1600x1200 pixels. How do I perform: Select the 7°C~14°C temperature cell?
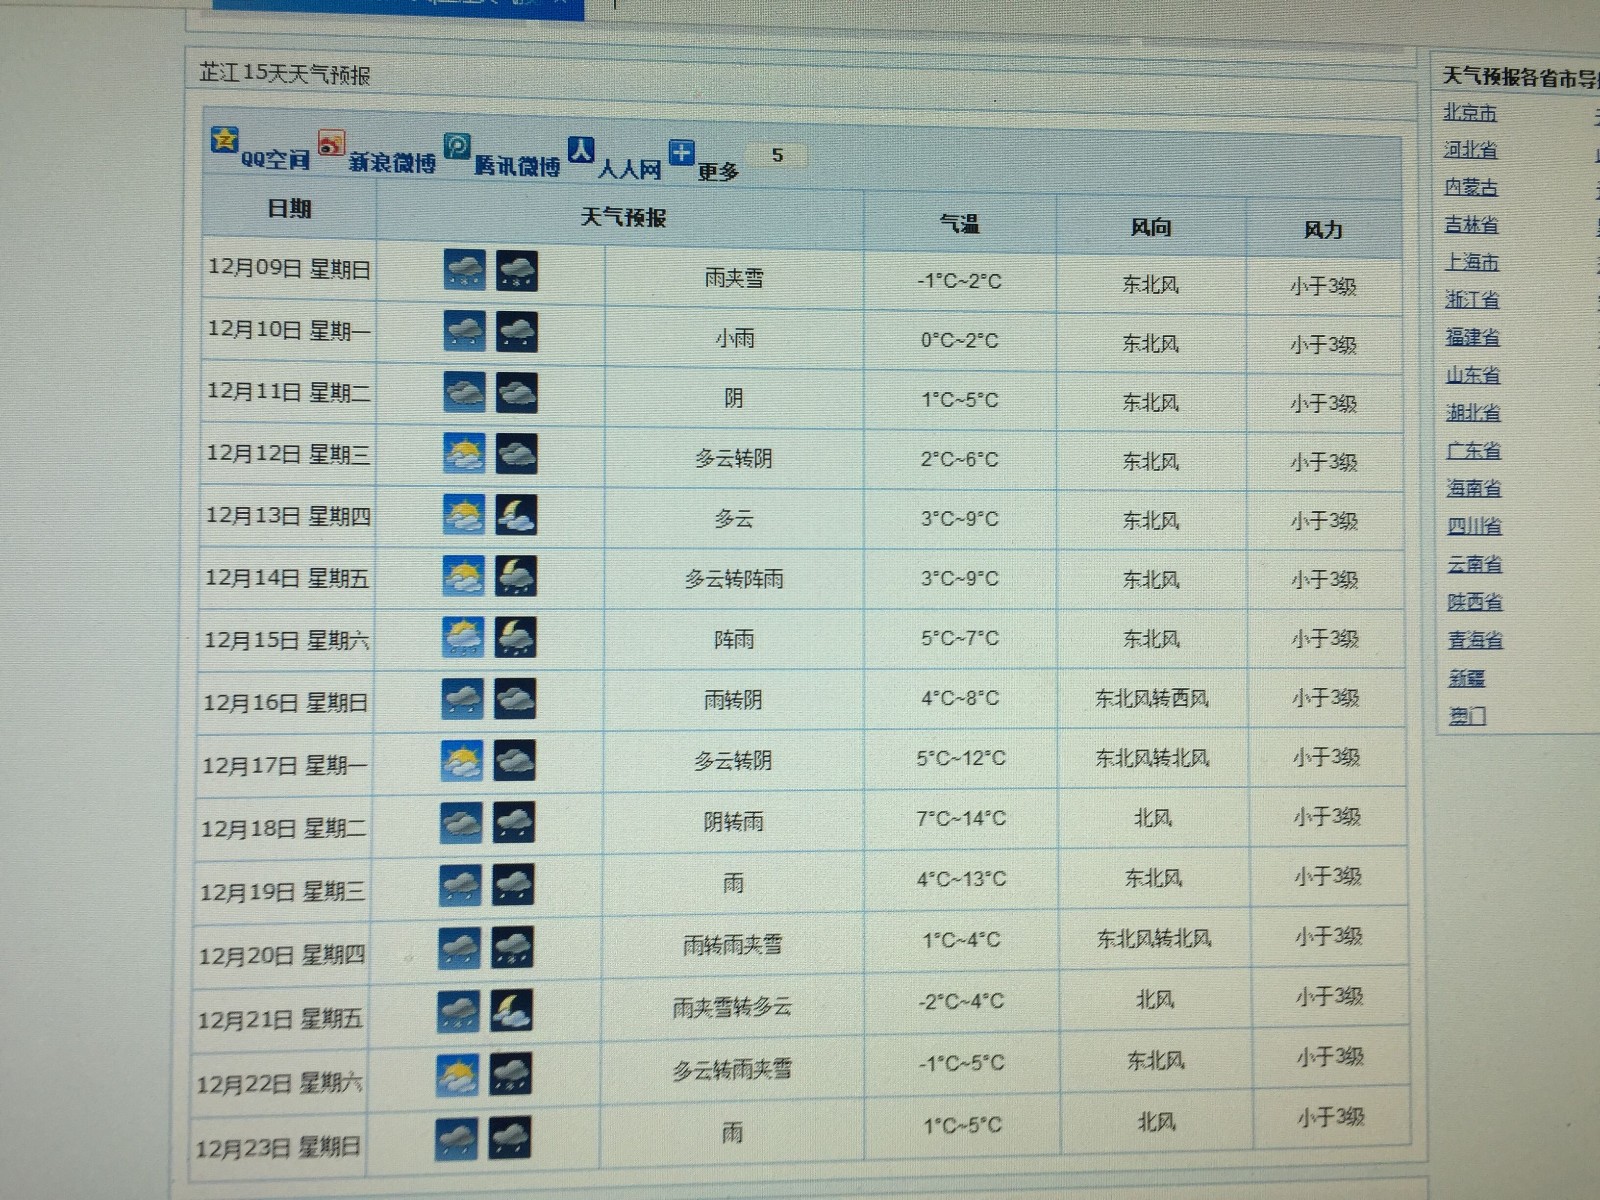coord(961,818)
